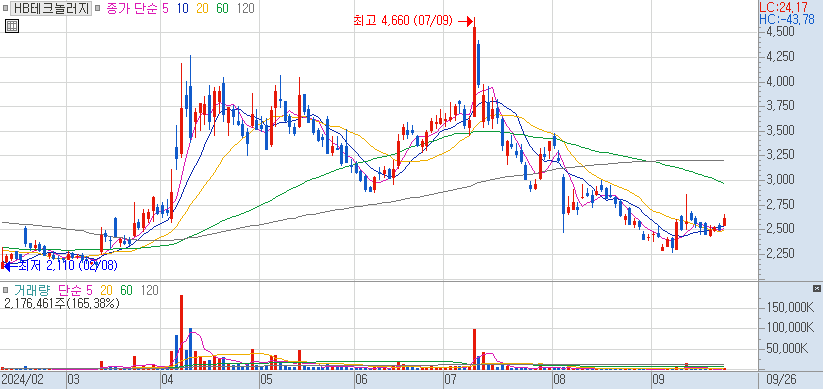Close the volume panel with the X icon
Viewport: 823px width, 389px height.
pos(816,289)
